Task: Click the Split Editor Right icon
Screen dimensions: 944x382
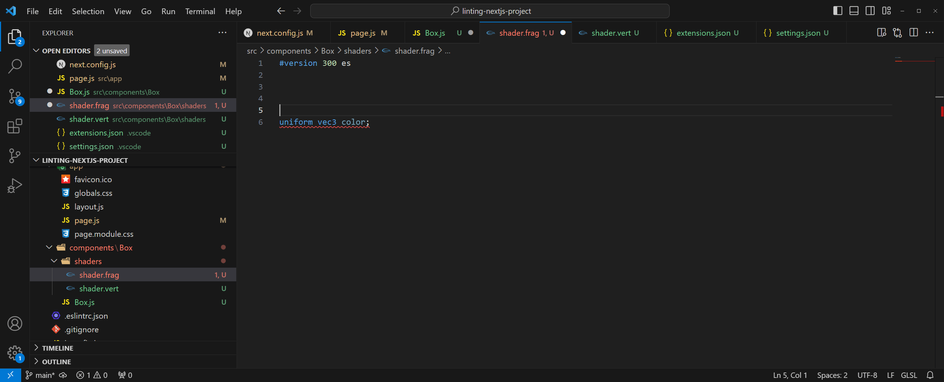Action: (x=913, y=32)
